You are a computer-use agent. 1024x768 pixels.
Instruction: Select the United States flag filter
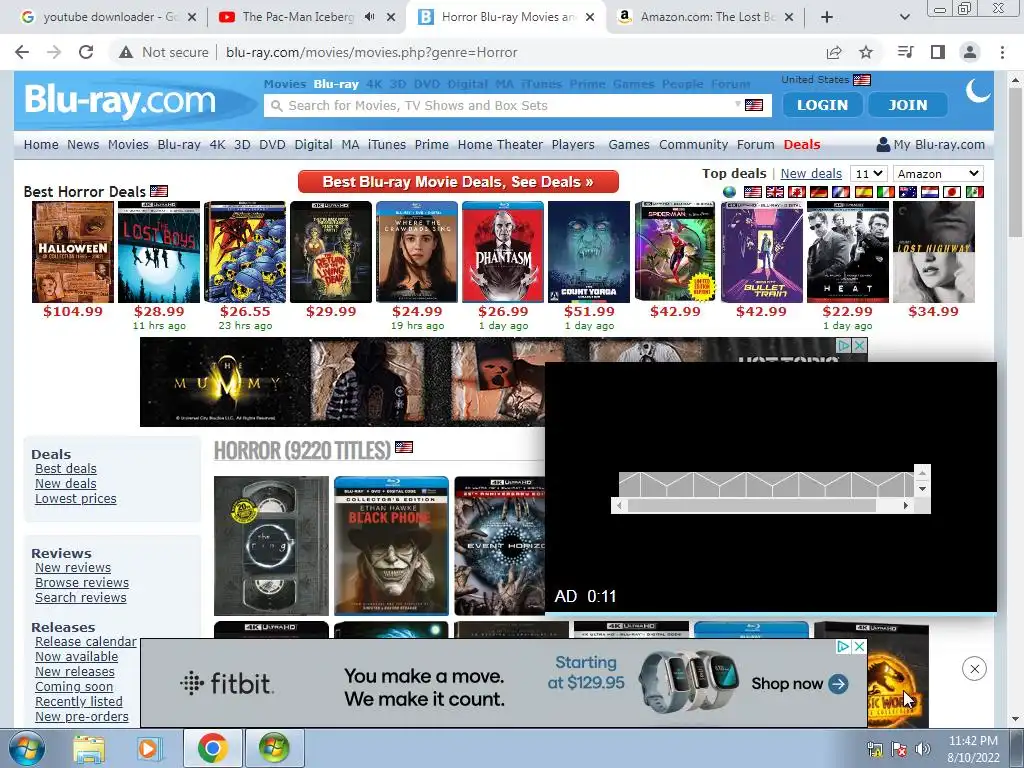point(753,192)
